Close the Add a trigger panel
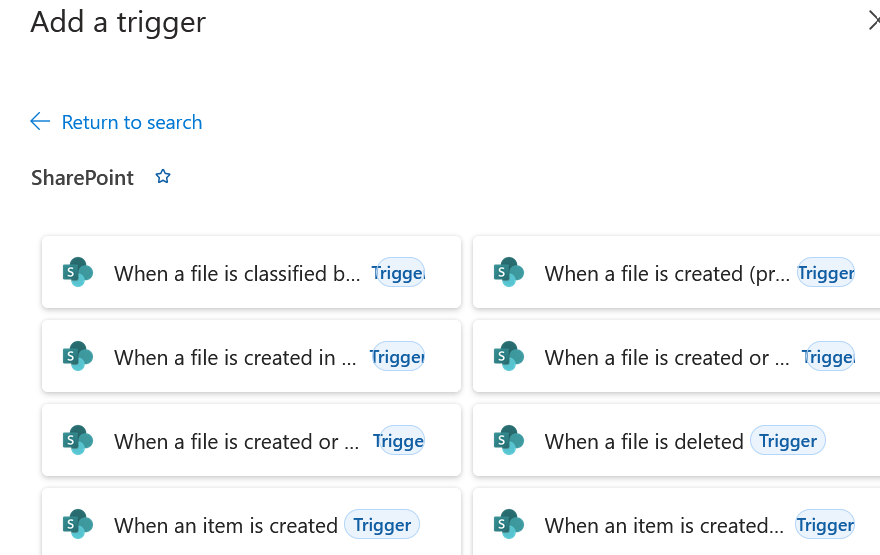The height and width of the screenshot is (555, 880). [x=873, y=21]
